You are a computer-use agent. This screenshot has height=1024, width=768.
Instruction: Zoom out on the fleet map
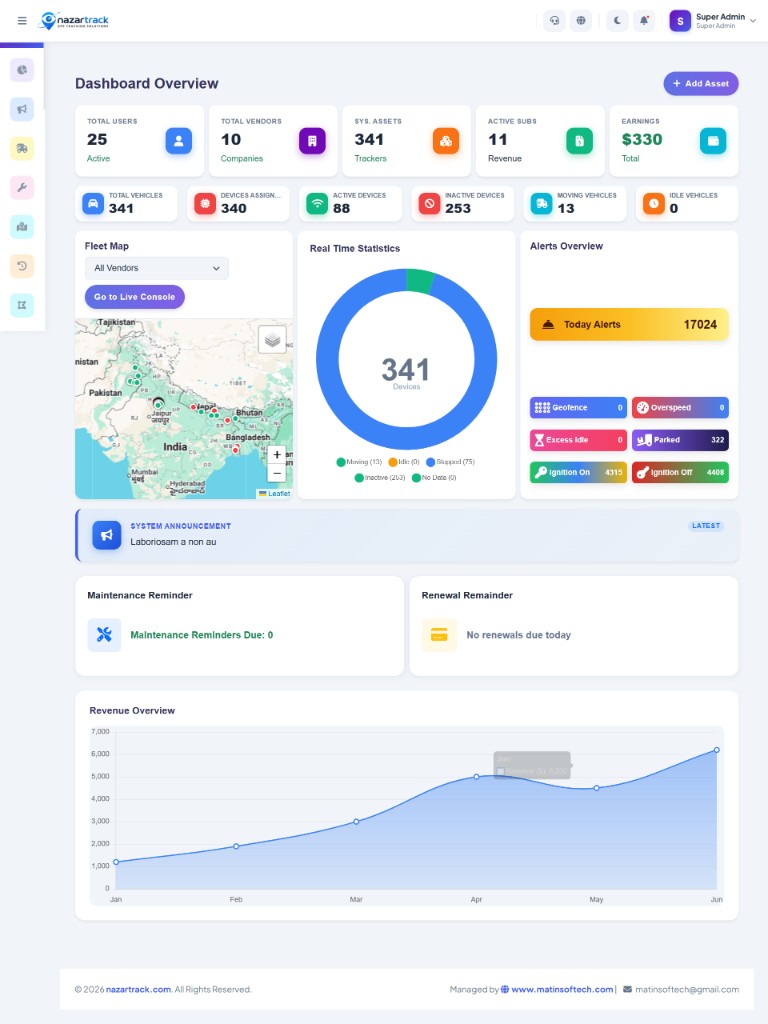(x=277, y=473)
